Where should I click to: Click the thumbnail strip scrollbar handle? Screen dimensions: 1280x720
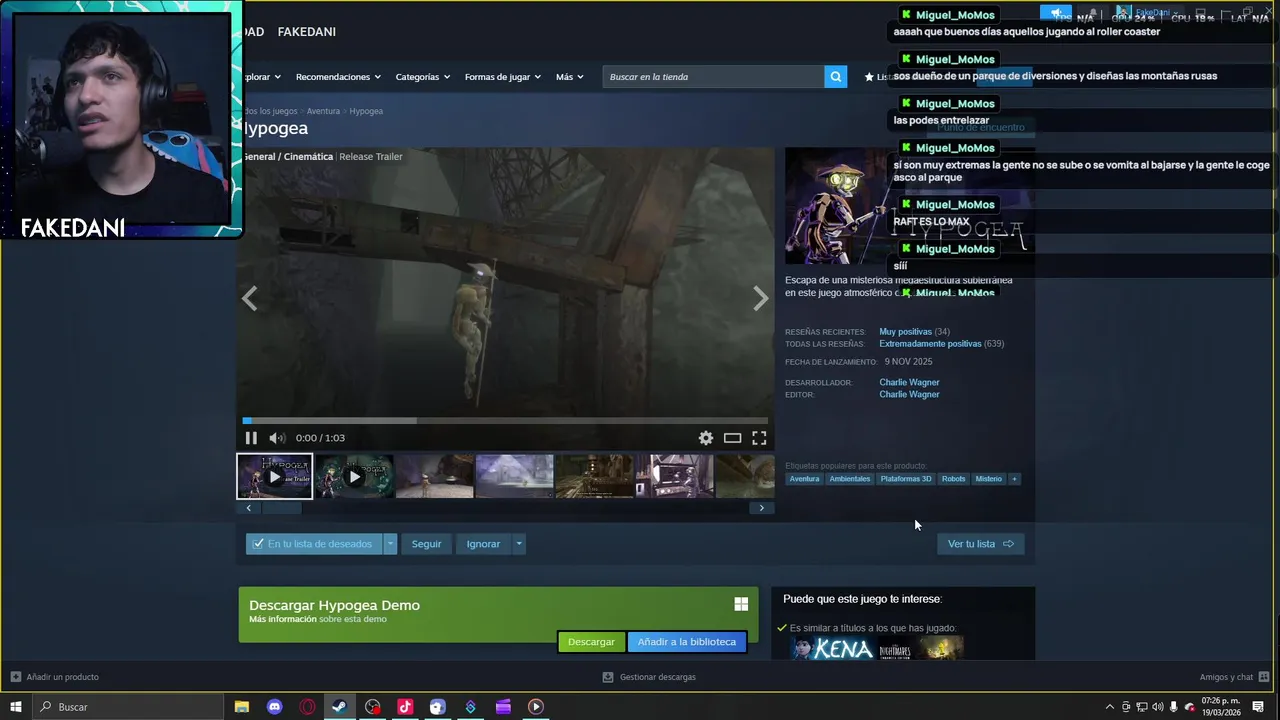pyautogui.click(x=281, y=508)
